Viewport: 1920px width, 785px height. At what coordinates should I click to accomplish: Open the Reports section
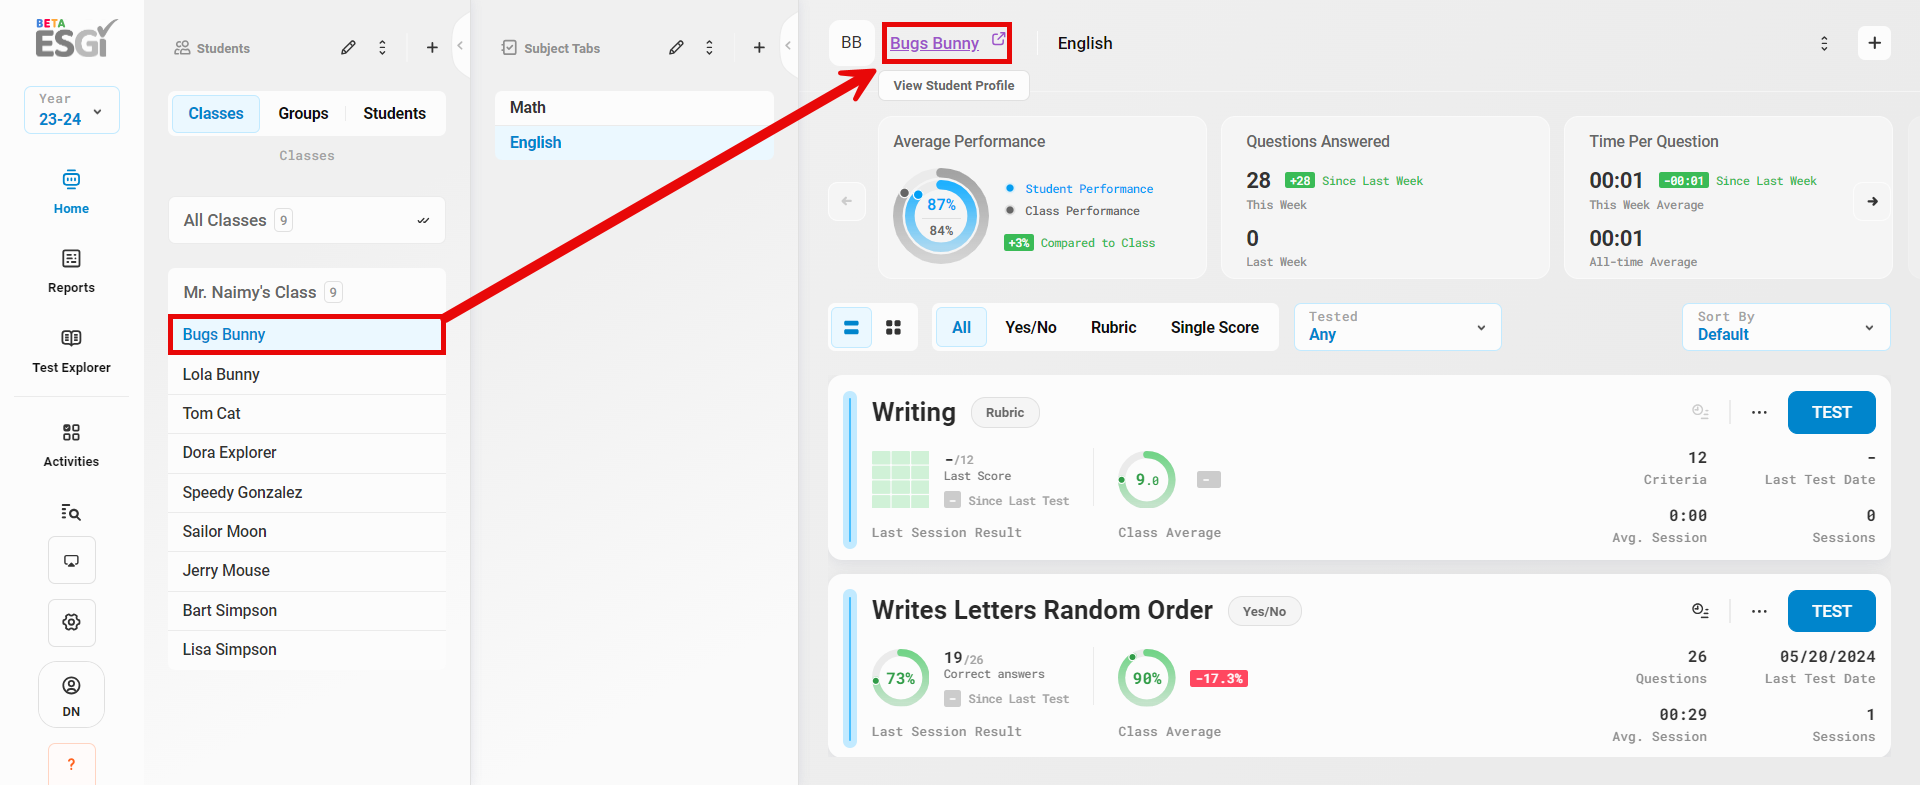(71, 271)
